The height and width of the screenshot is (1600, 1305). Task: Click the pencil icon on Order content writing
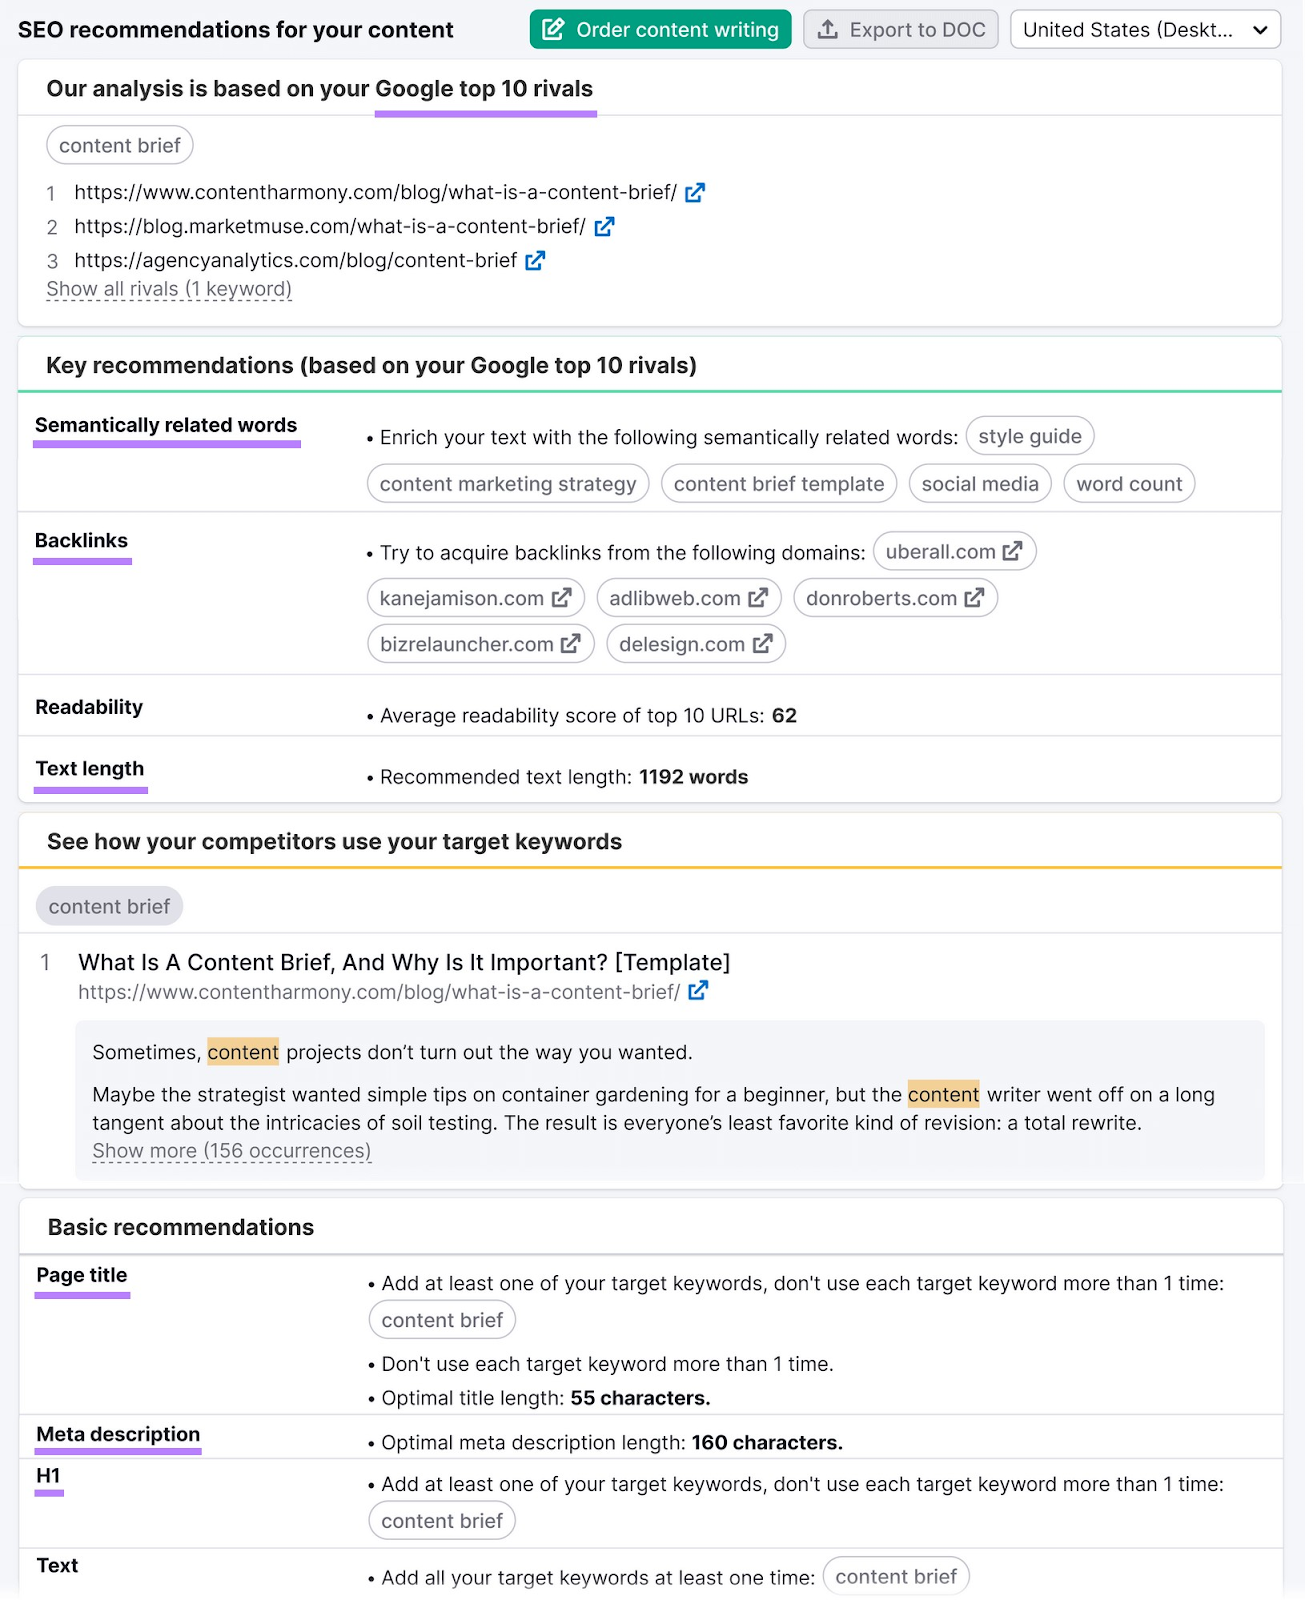tap(554, 29)
